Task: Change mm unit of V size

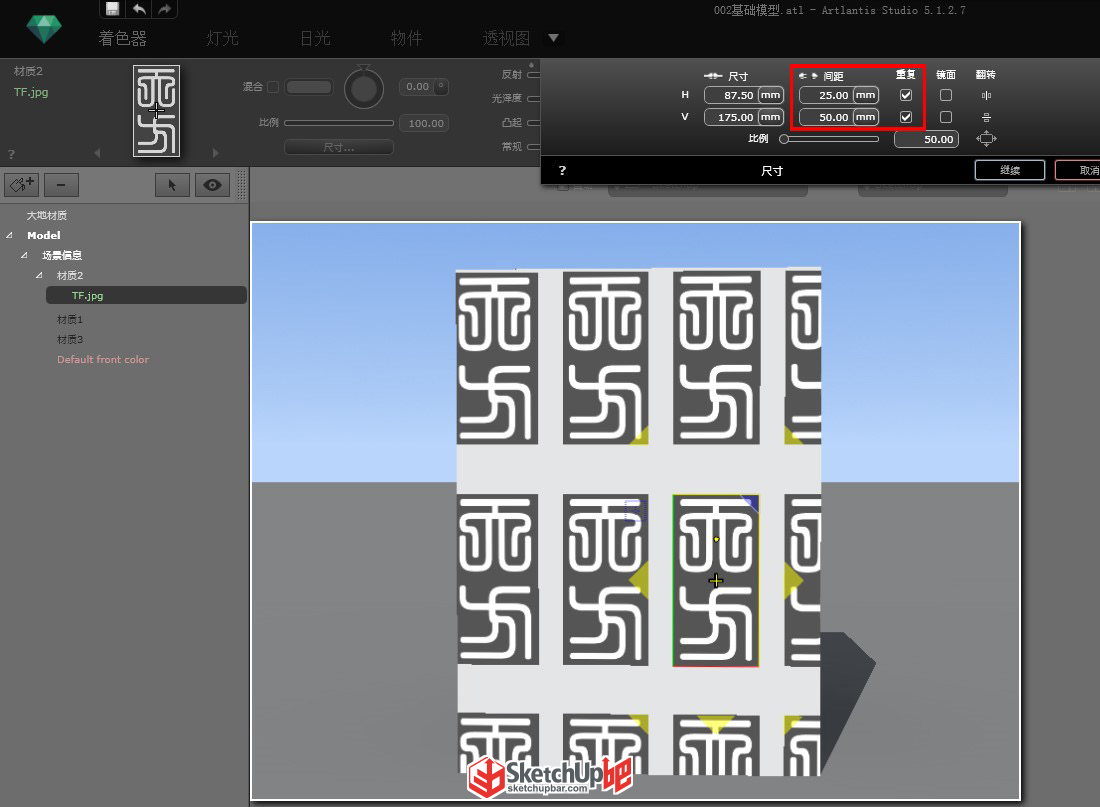Action: (x=770, y=117)
